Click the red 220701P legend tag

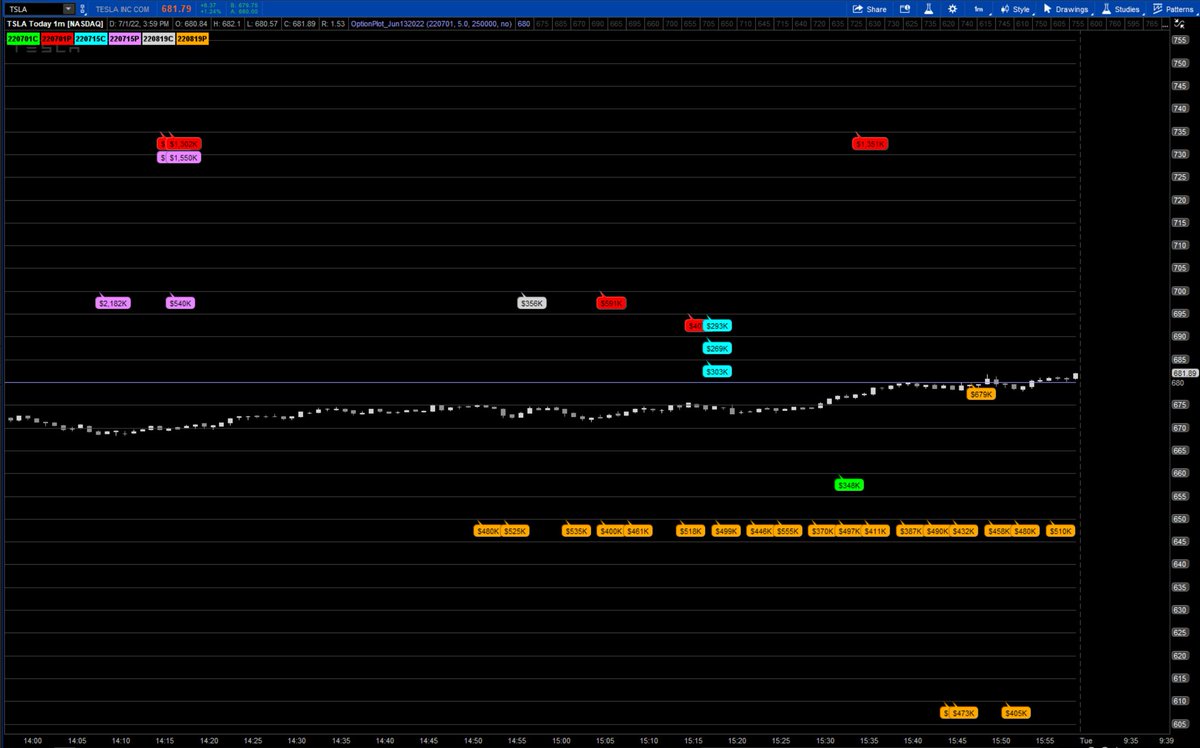(x=55, y=38)
